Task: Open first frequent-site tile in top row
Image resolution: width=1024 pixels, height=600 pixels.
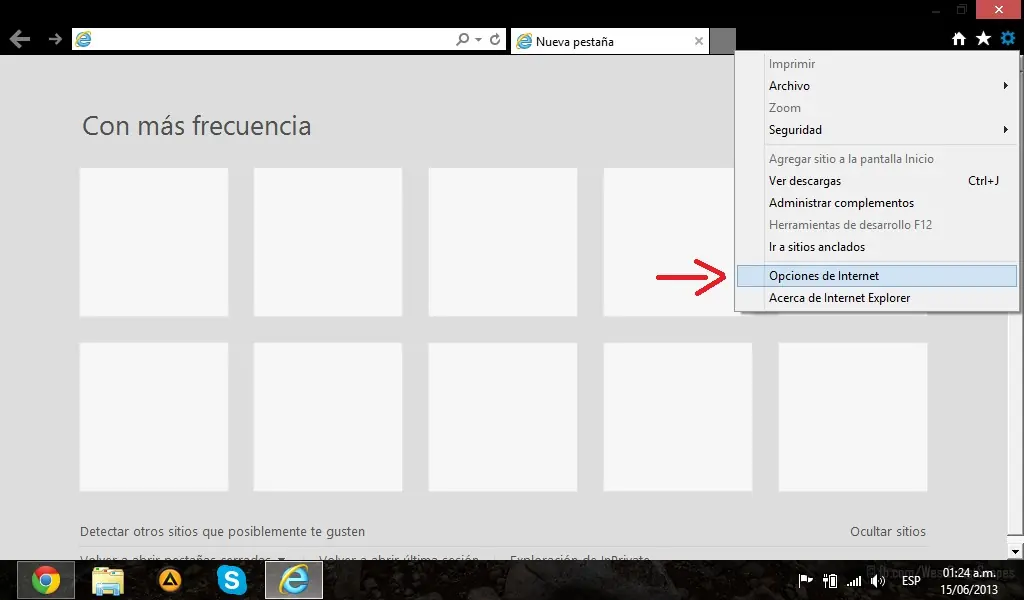Action: coord(154,242)
